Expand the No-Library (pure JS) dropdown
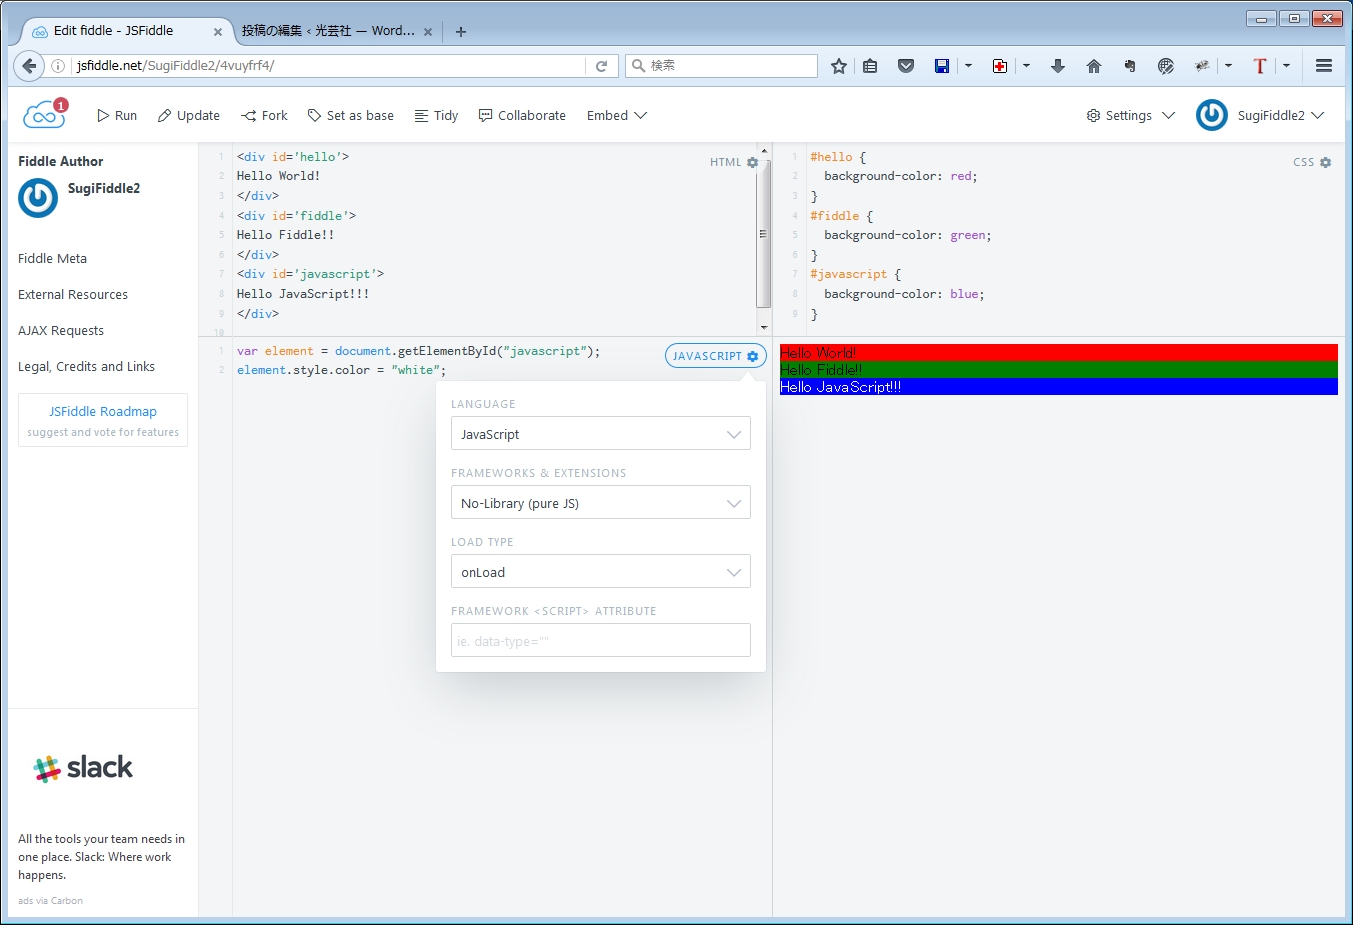Image resolution: width=1353 pixels, height=925 pixels. point(600,503)
